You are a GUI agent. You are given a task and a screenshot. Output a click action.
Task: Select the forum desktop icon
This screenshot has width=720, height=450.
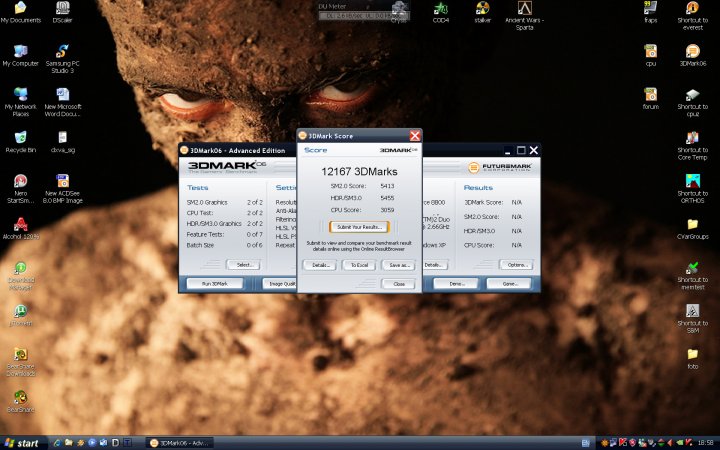[x=651, y=99]
